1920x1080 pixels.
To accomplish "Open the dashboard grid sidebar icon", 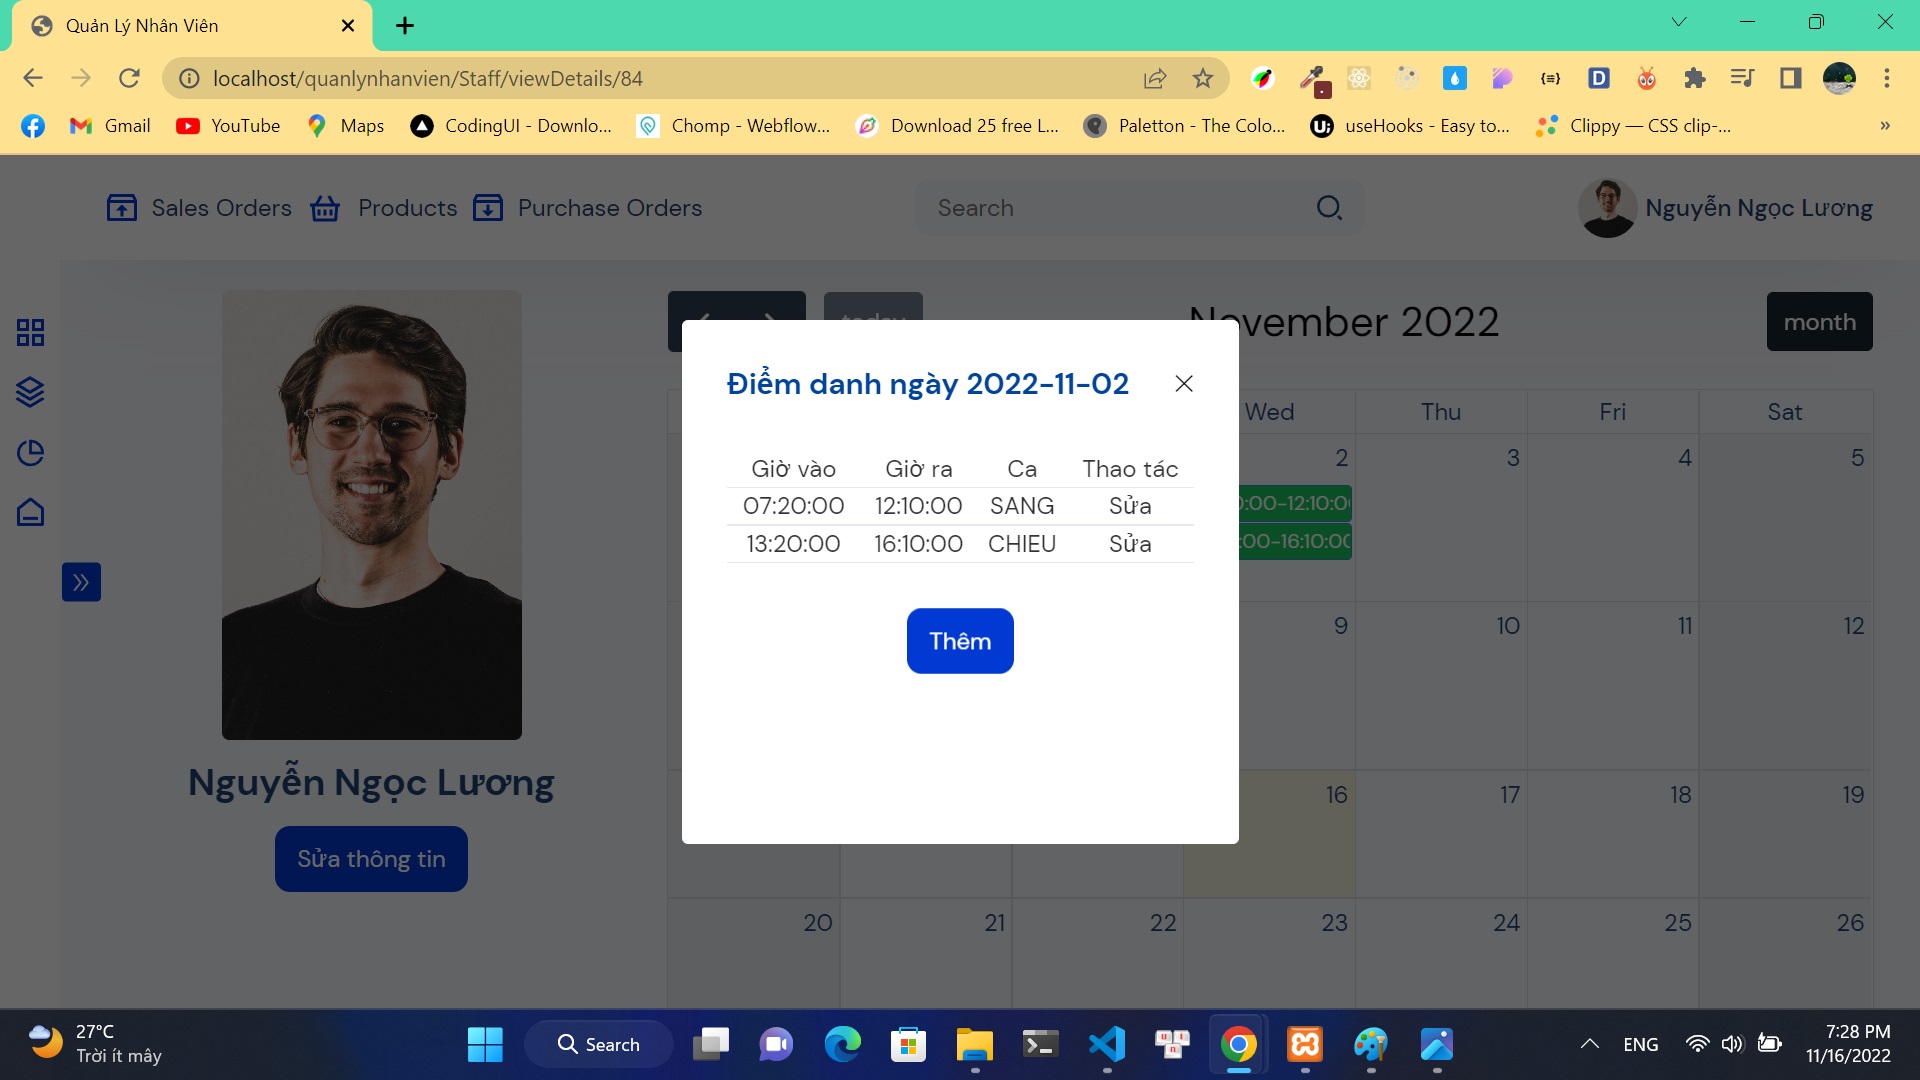I will 30,332.
